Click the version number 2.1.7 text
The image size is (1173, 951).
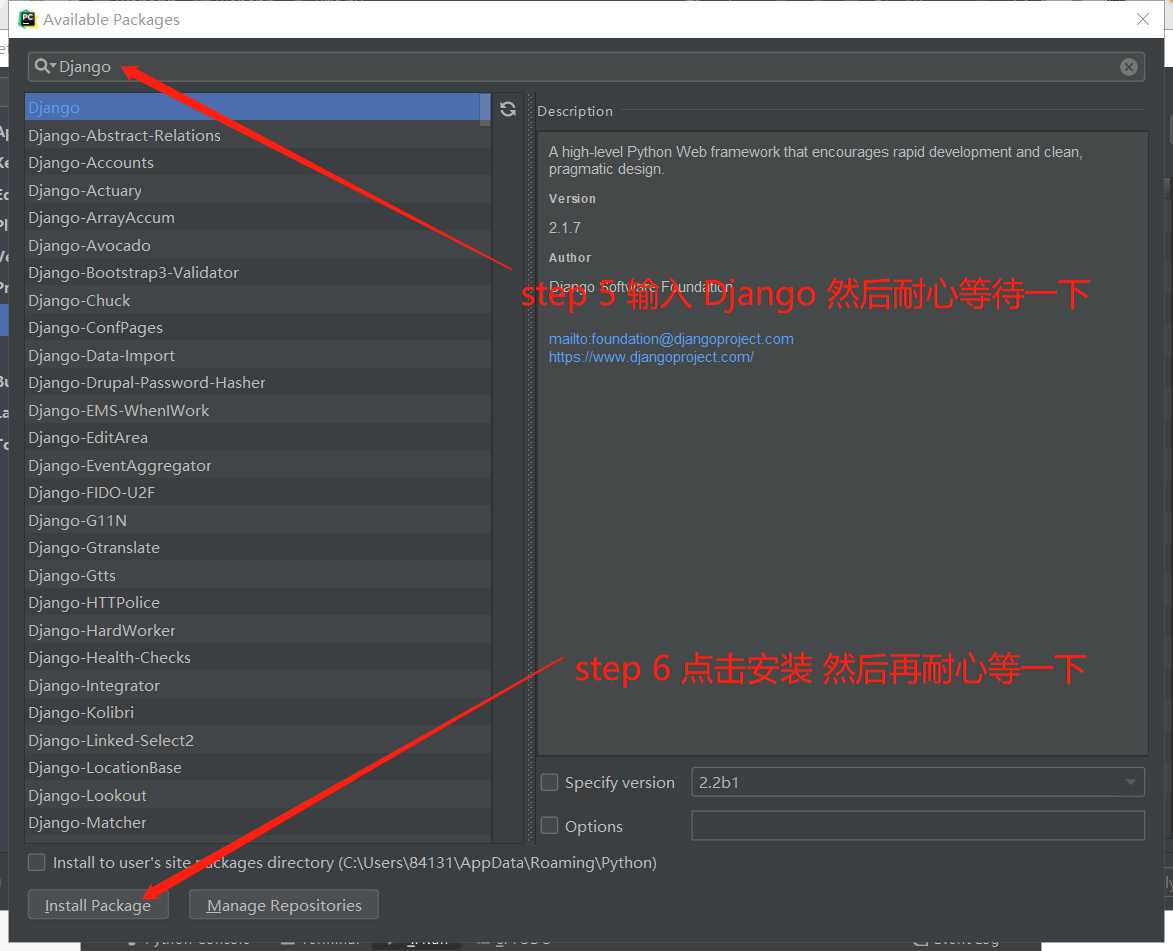pos(564,227)
